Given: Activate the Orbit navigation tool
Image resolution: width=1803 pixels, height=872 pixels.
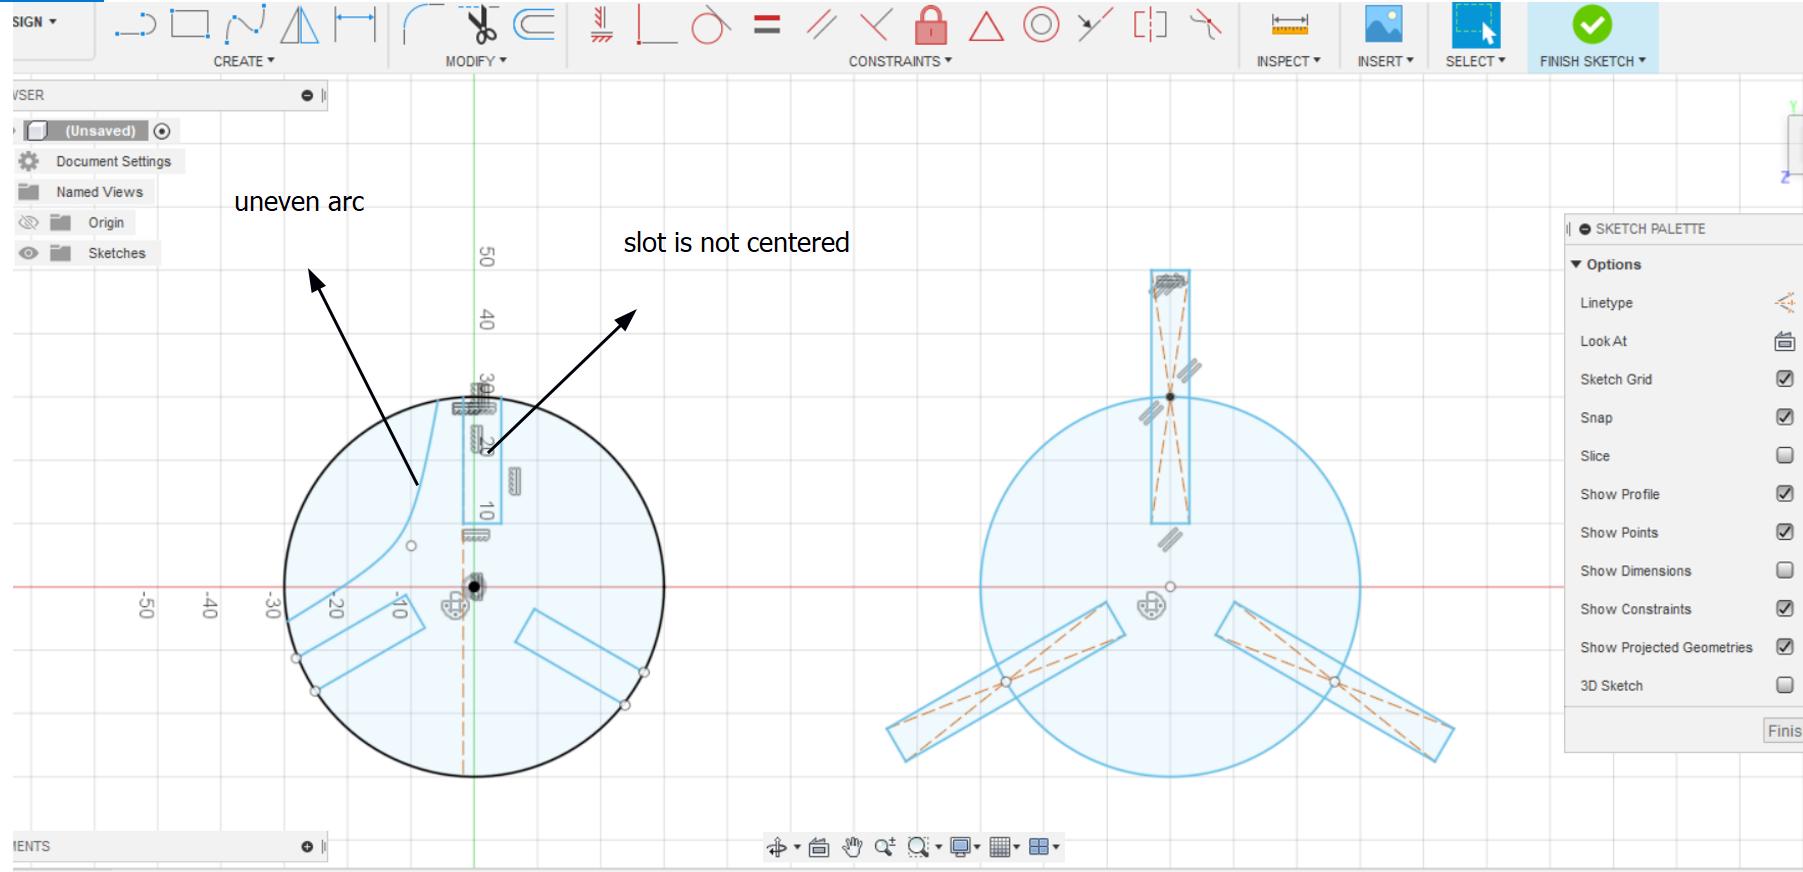Looking at the screenshot, I should coord(777,848).
